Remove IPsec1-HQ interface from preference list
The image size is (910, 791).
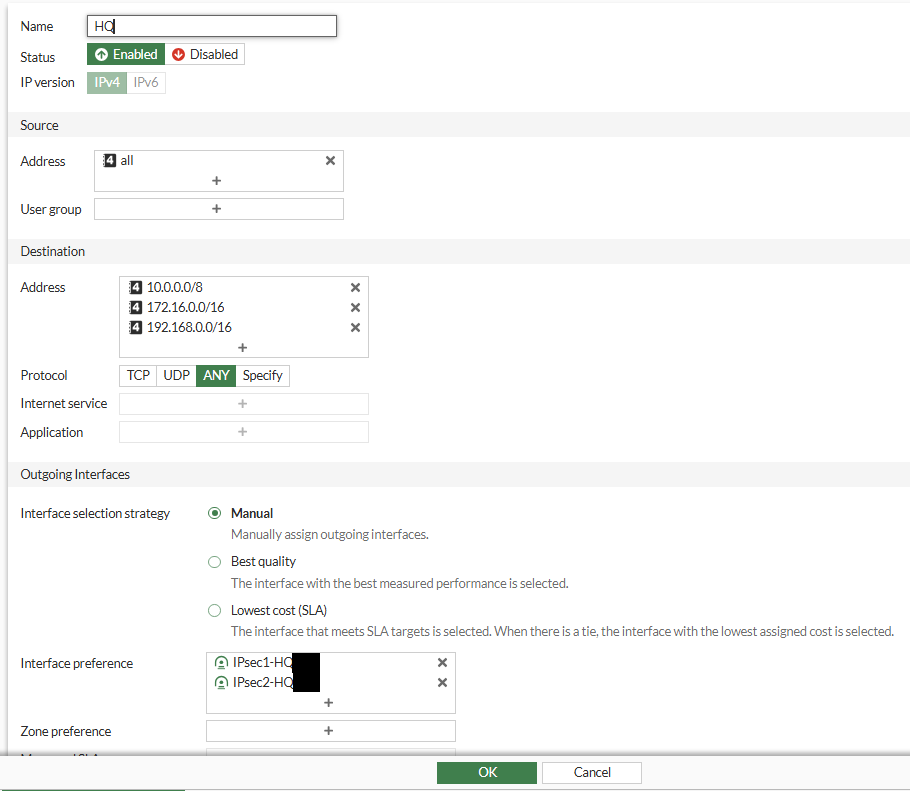442,663
